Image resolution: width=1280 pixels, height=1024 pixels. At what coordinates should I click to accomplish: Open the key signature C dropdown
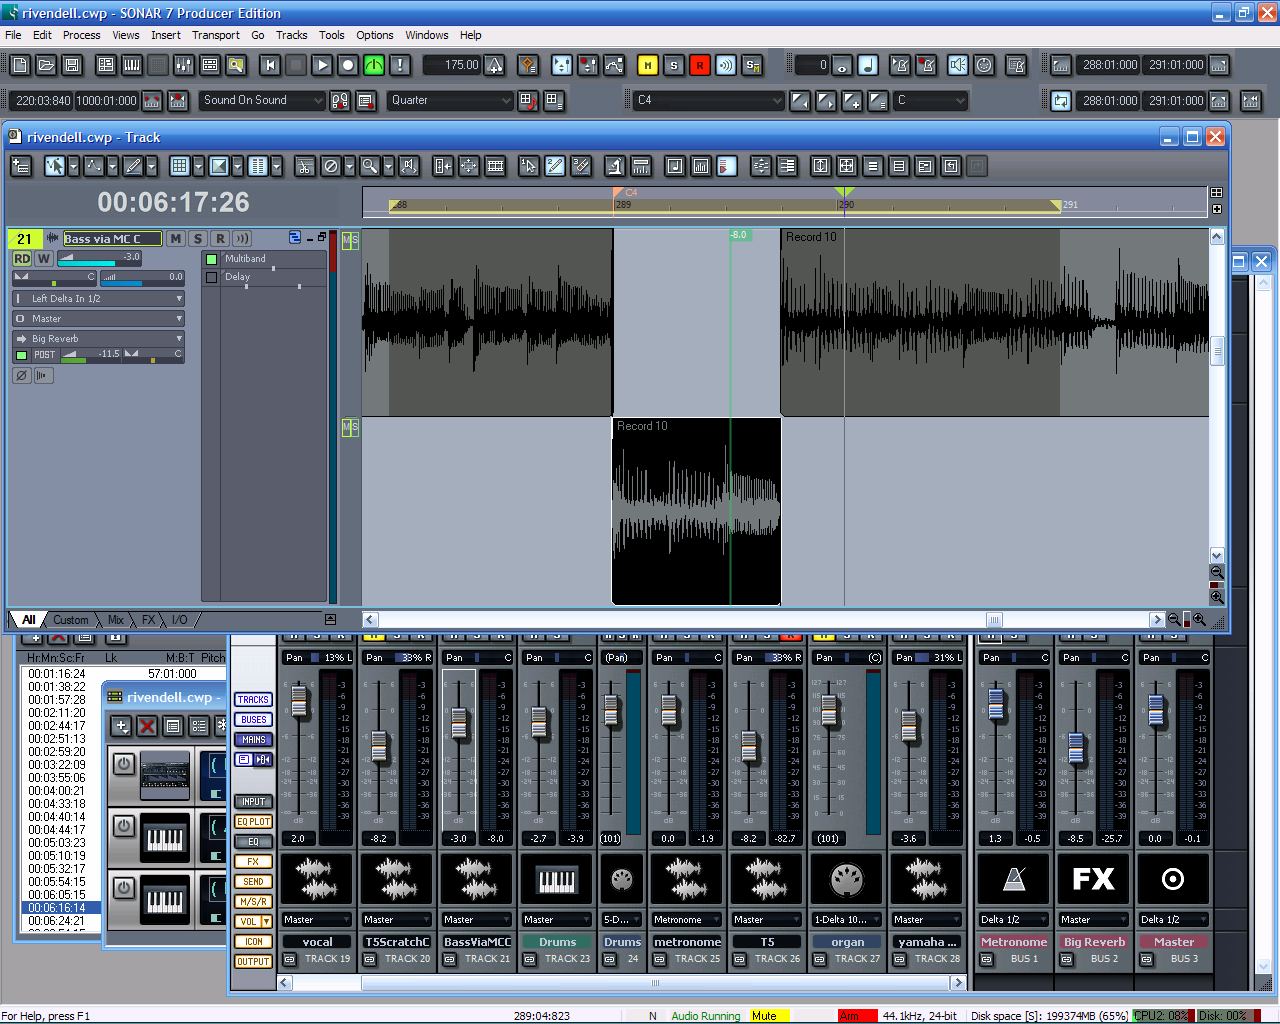pos(931,100)
